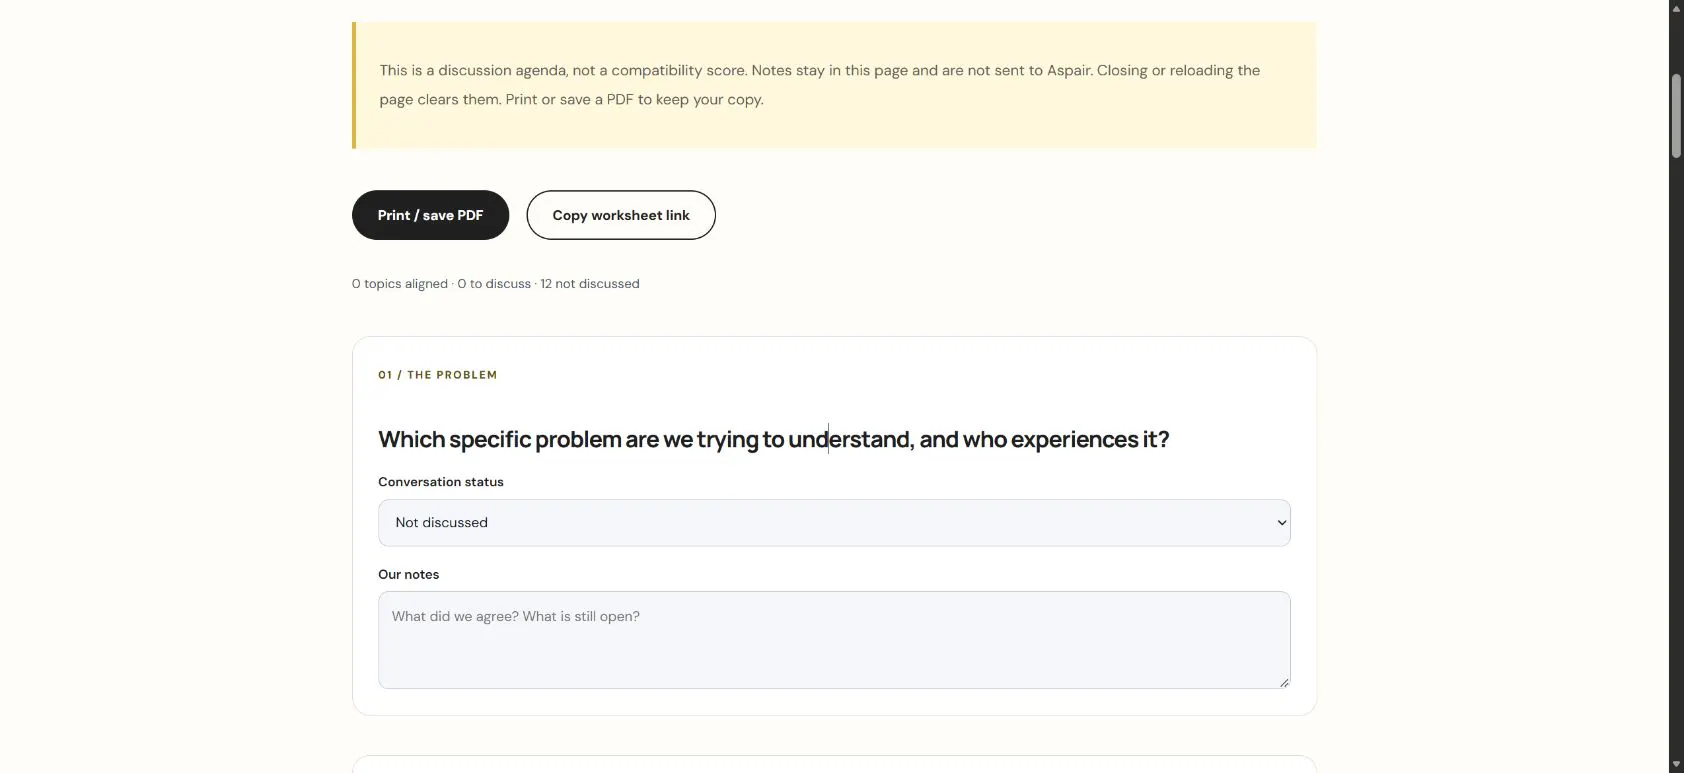
Task: Click the 'Our notes' field label
Action: coord(408,574)
